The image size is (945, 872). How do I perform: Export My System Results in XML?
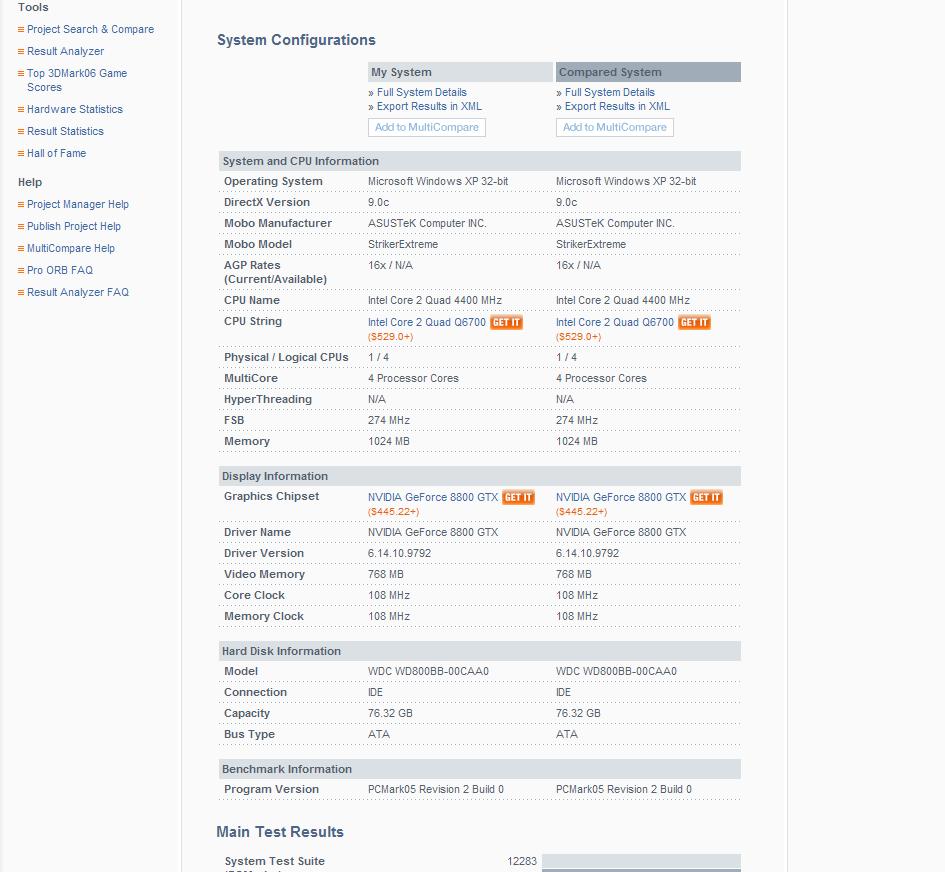click(x=429, y=106)
